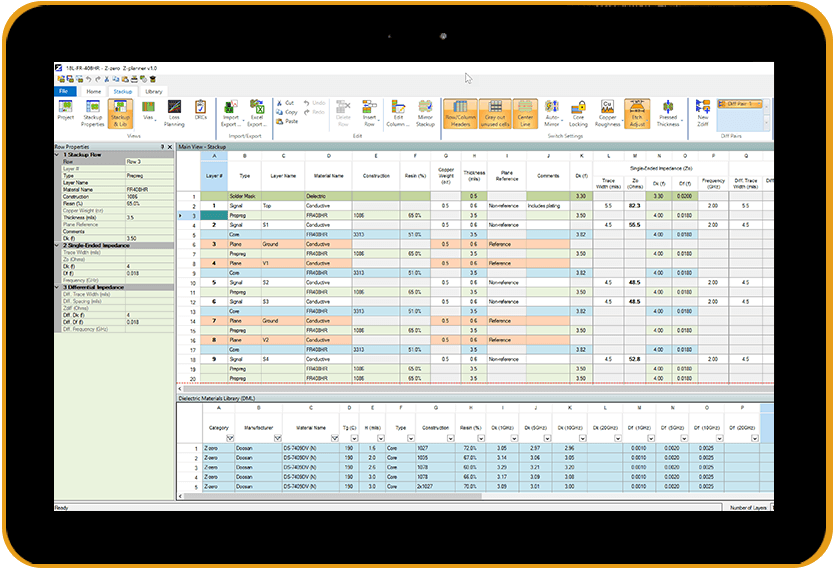This screenshot has height=570, width=834.
Task: Toggle Gray out unused cells
Action: click(495, 114)
